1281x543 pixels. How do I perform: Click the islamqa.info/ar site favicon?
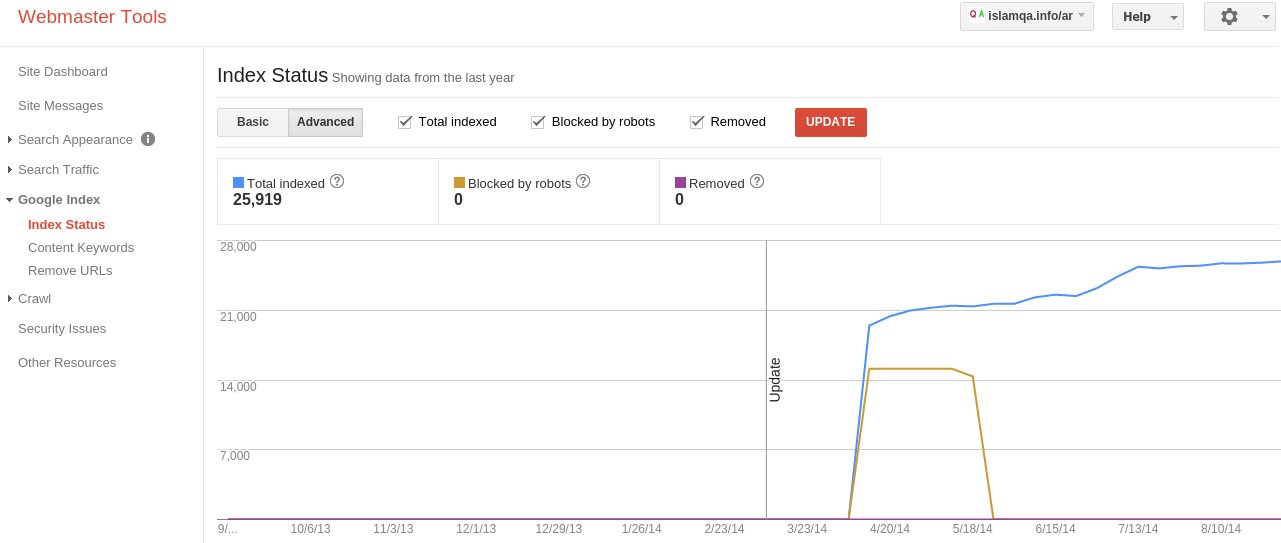[977, 16]
